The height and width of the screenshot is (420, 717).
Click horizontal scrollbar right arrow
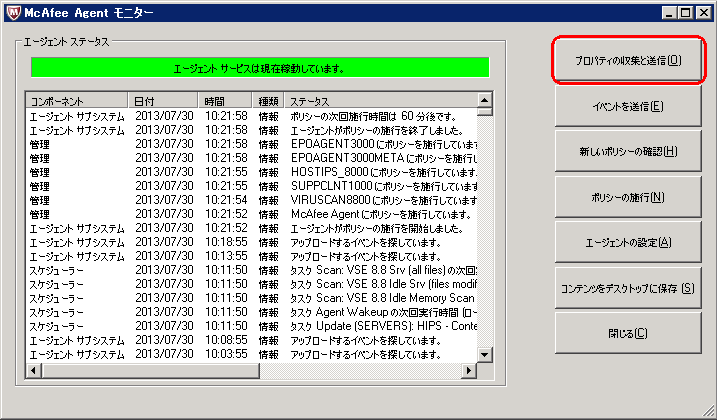pos(469,370)
